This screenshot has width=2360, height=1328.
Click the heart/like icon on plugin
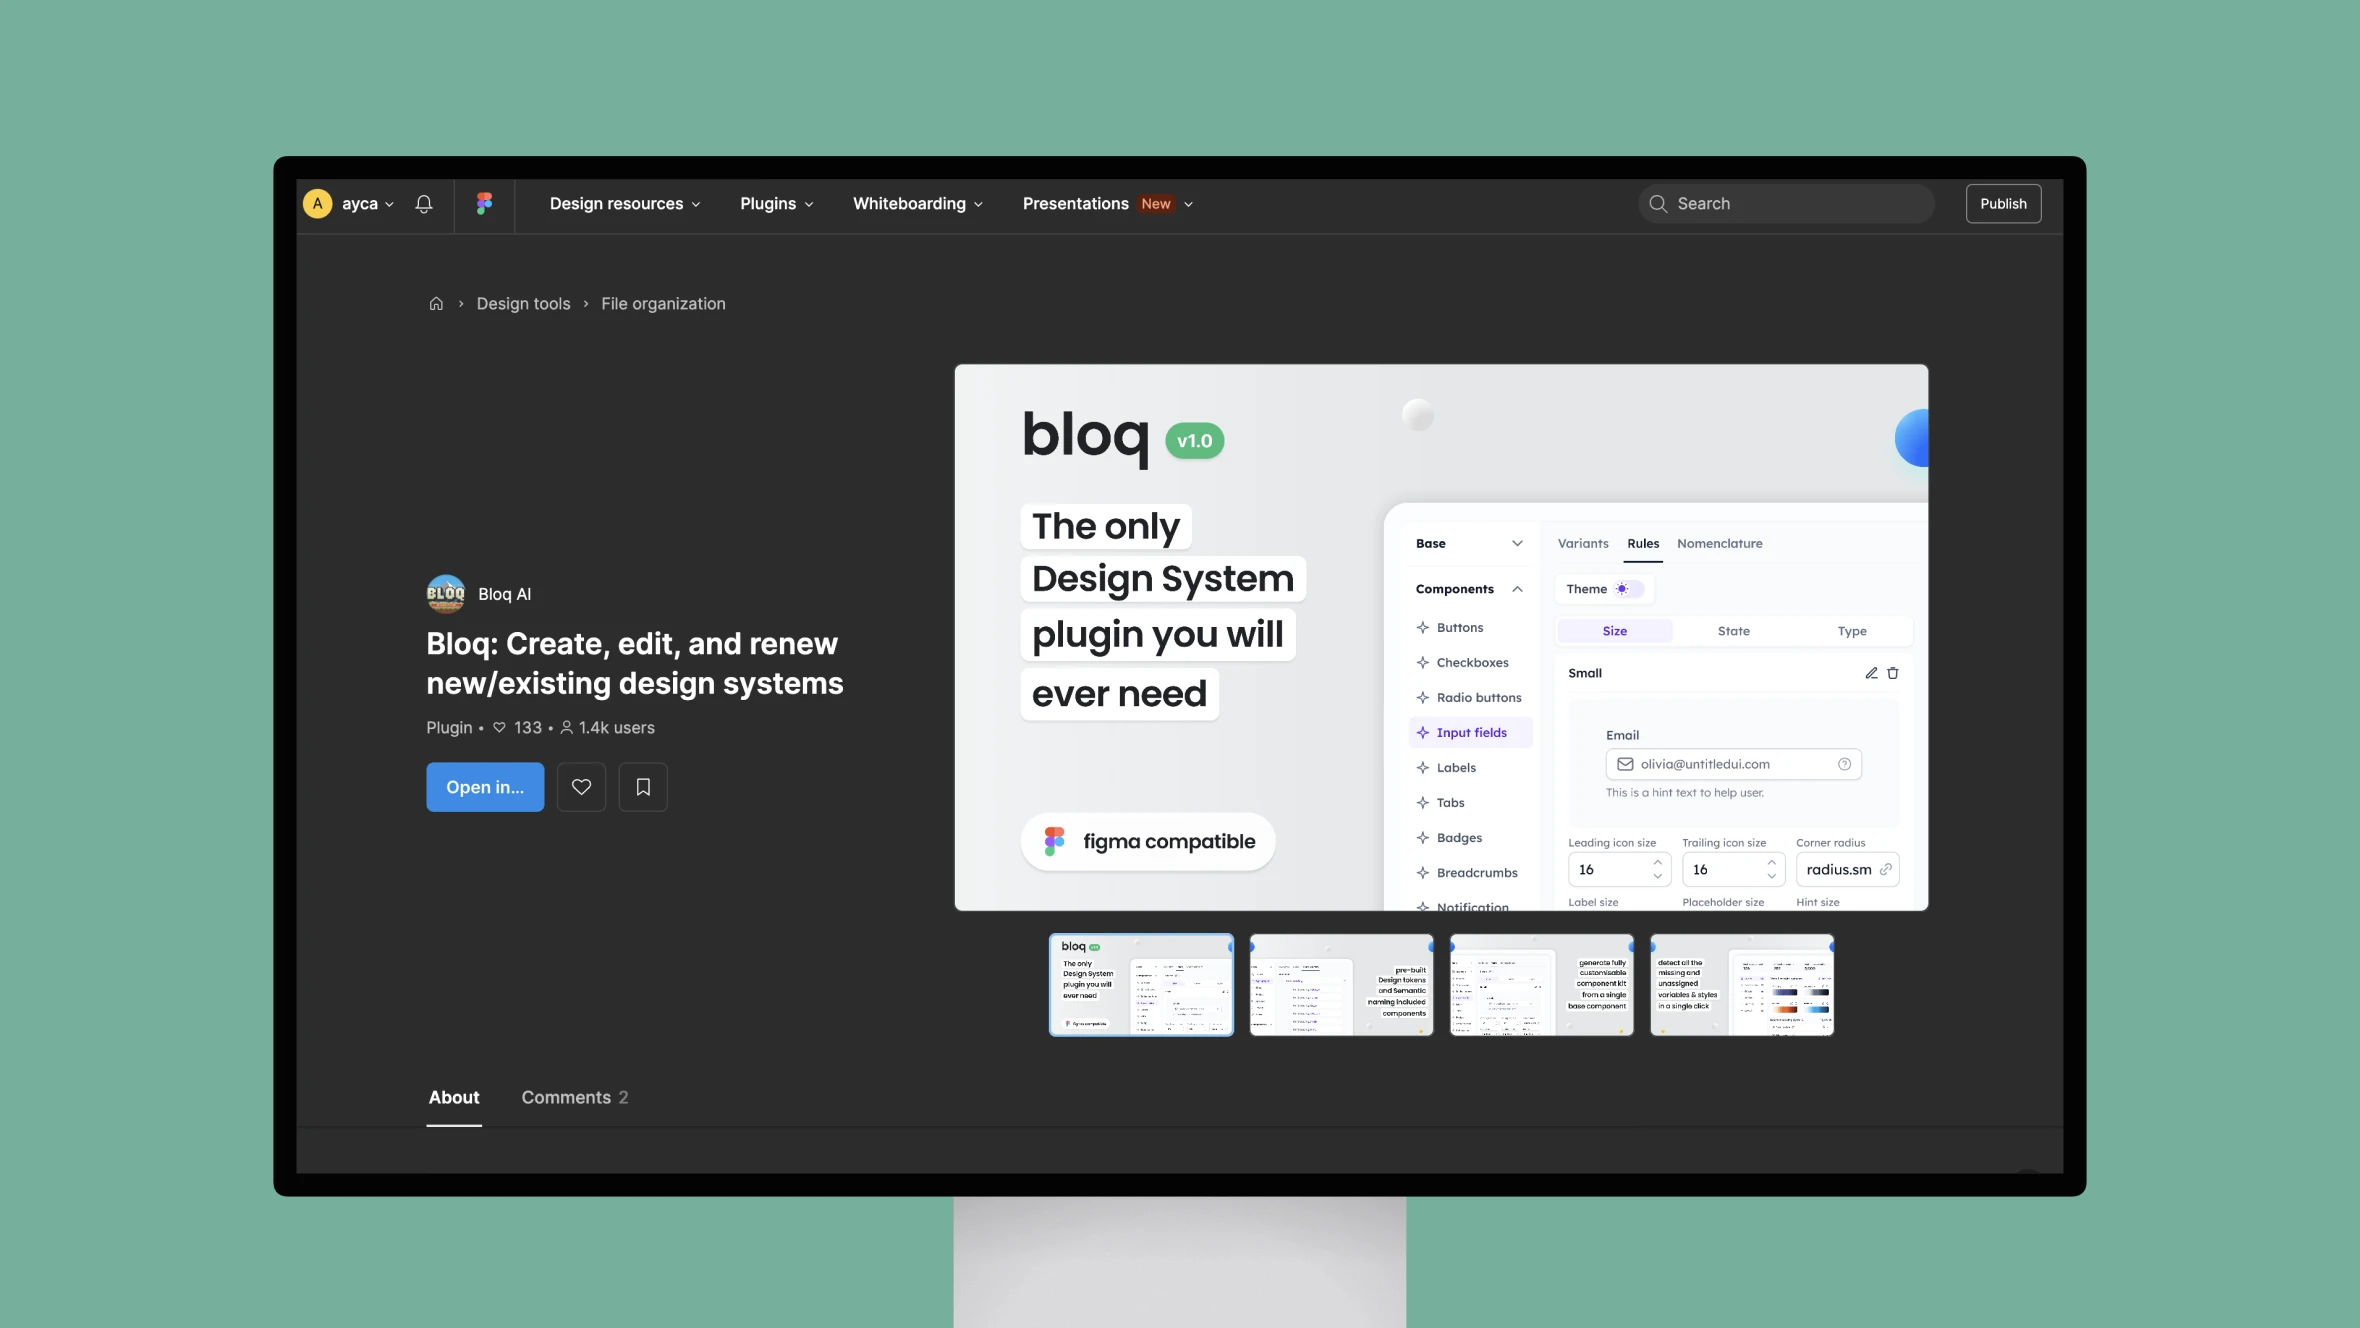582,786
